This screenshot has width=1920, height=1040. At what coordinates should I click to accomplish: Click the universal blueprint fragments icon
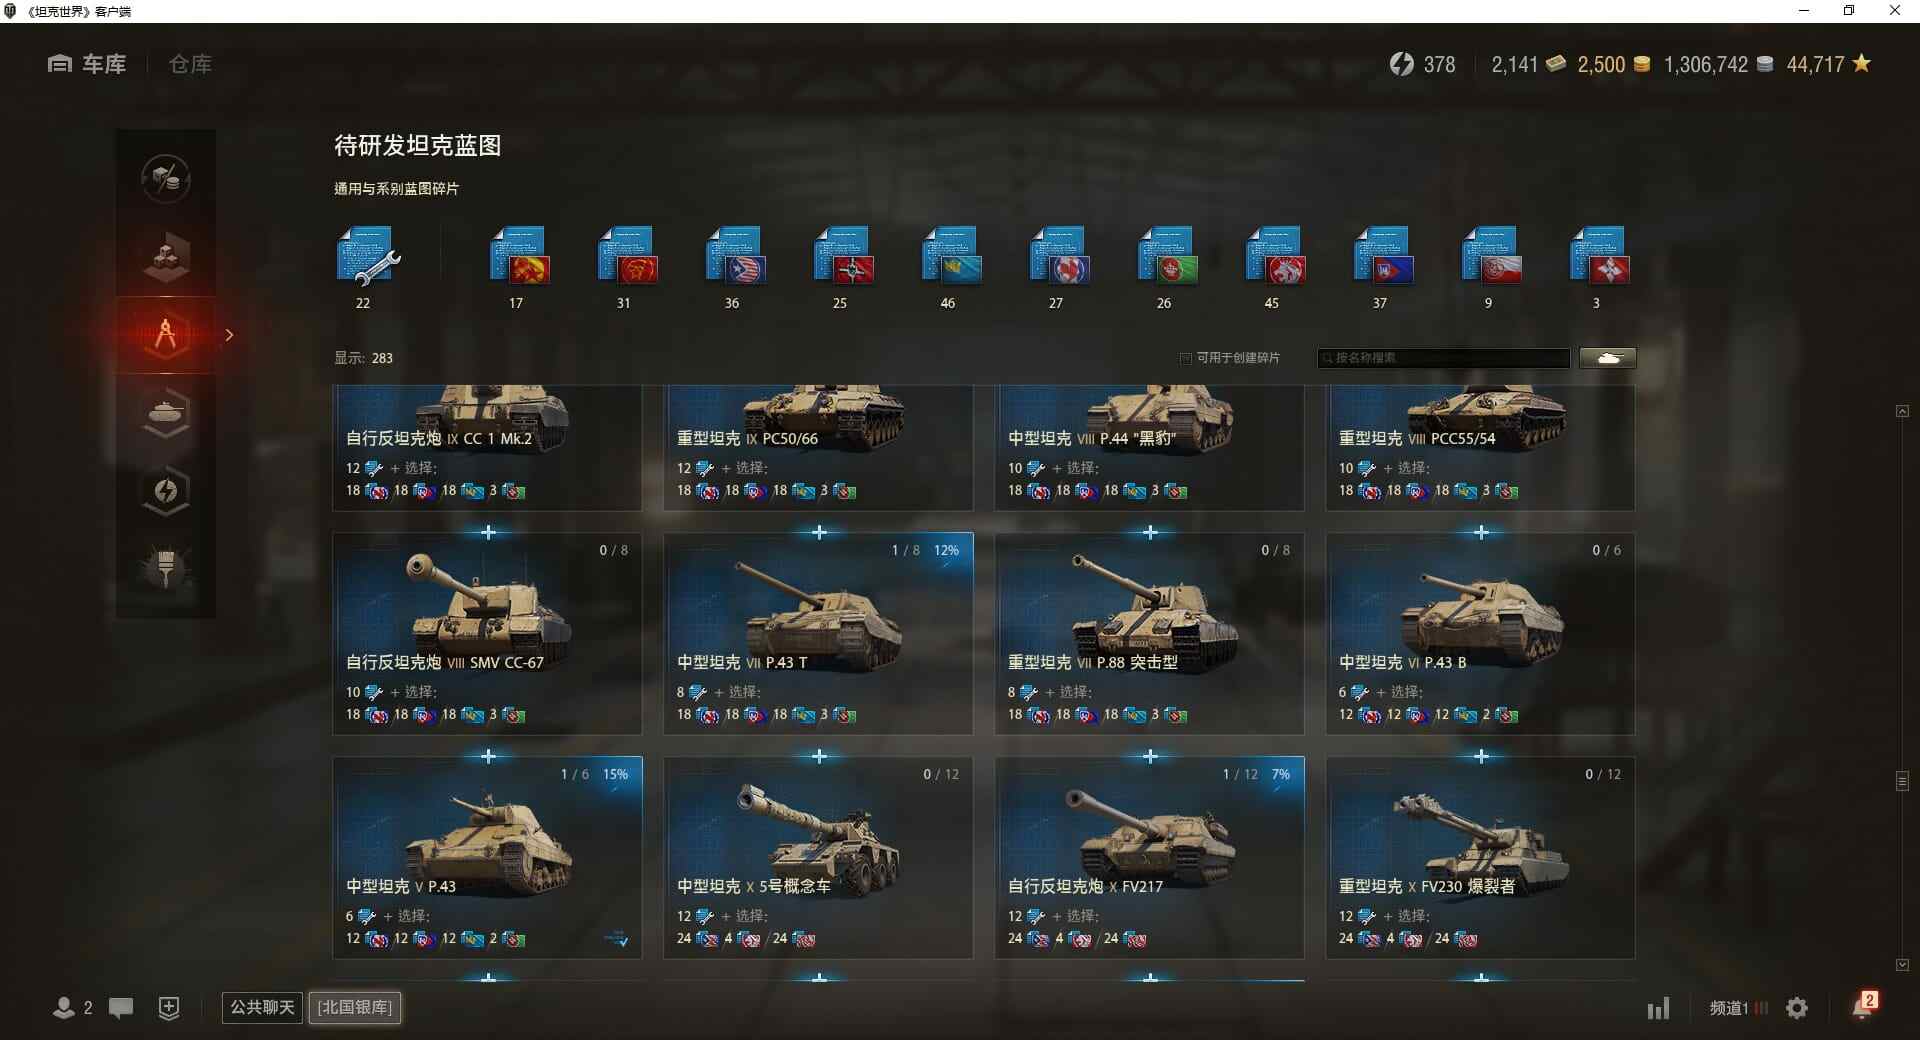point(367,256)
